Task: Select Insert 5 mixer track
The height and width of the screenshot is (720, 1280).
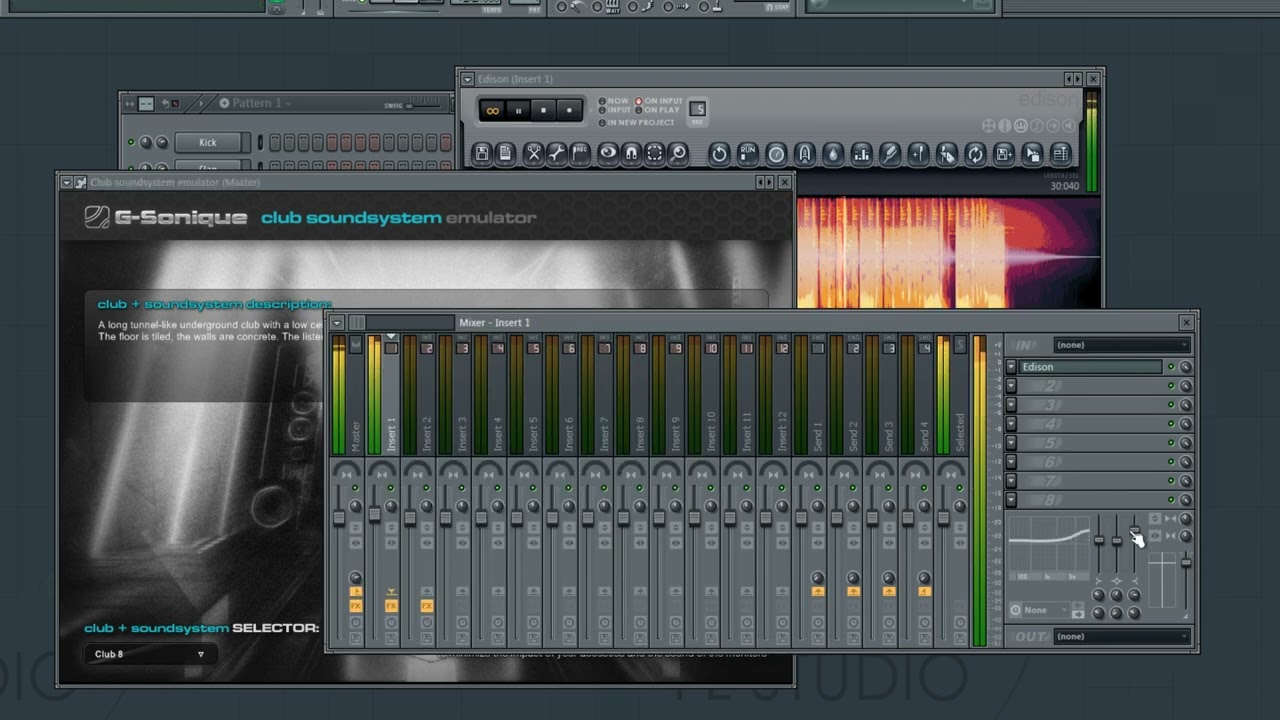Action: [534, 435]
